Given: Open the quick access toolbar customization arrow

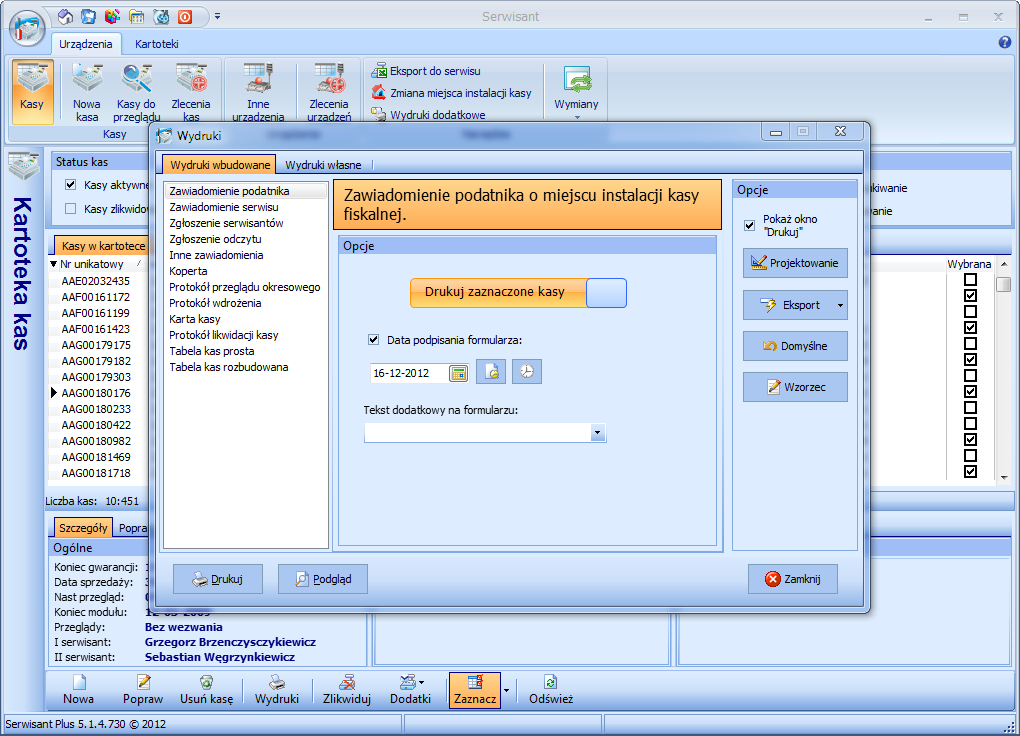Looking at the screenshot, I should (x=217, y=16).
